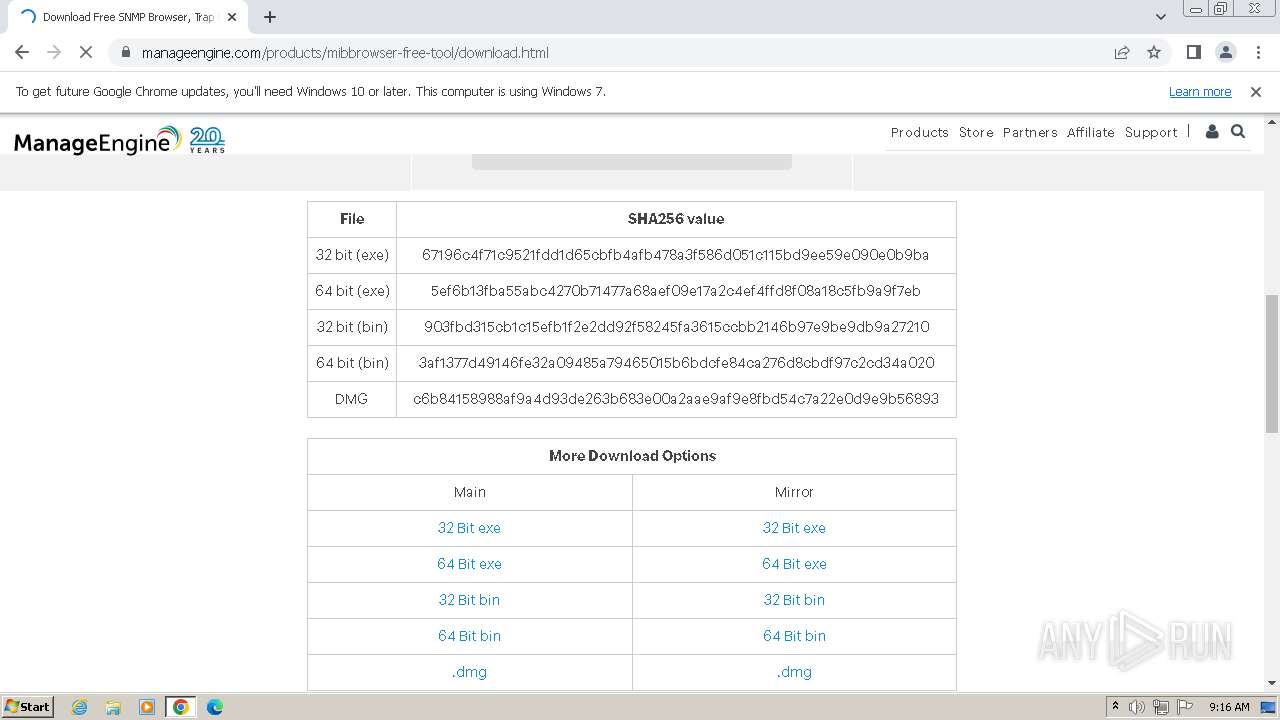Open Windows Media Player from taskbar
Viewport: 1280px width, 720px height.
pos(147,707)
